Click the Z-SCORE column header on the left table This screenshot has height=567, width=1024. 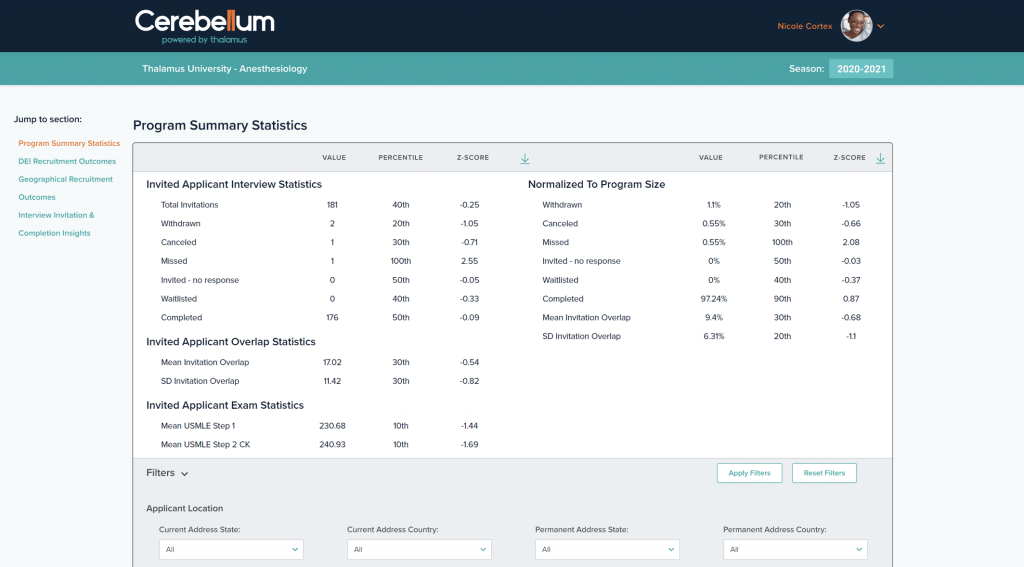[x=472, y=158]
